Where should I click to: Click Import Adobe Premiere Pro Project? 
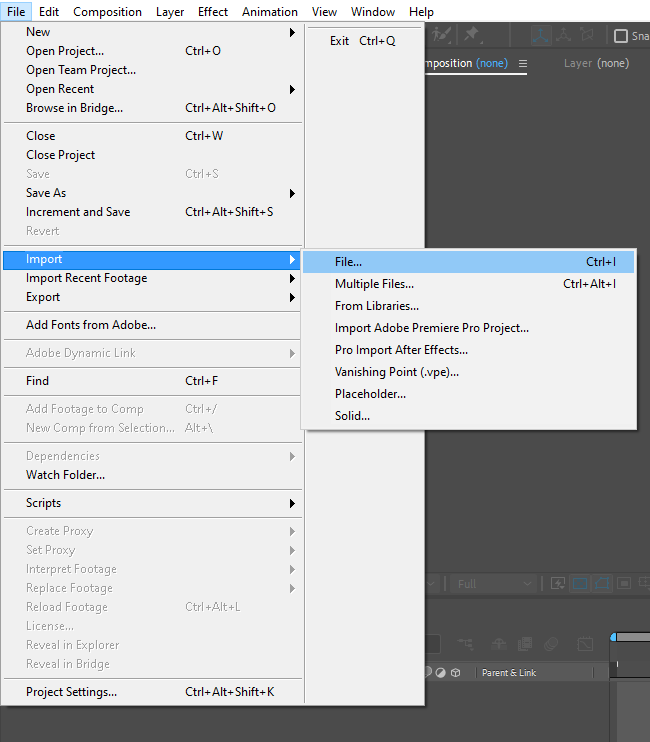[432, 328]
